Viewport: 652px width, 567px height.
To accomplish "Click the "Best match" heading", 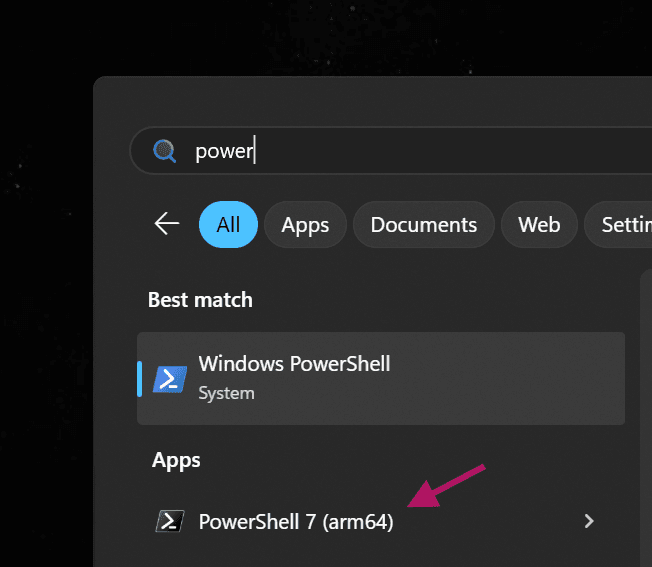I will [x=200, y=300].
